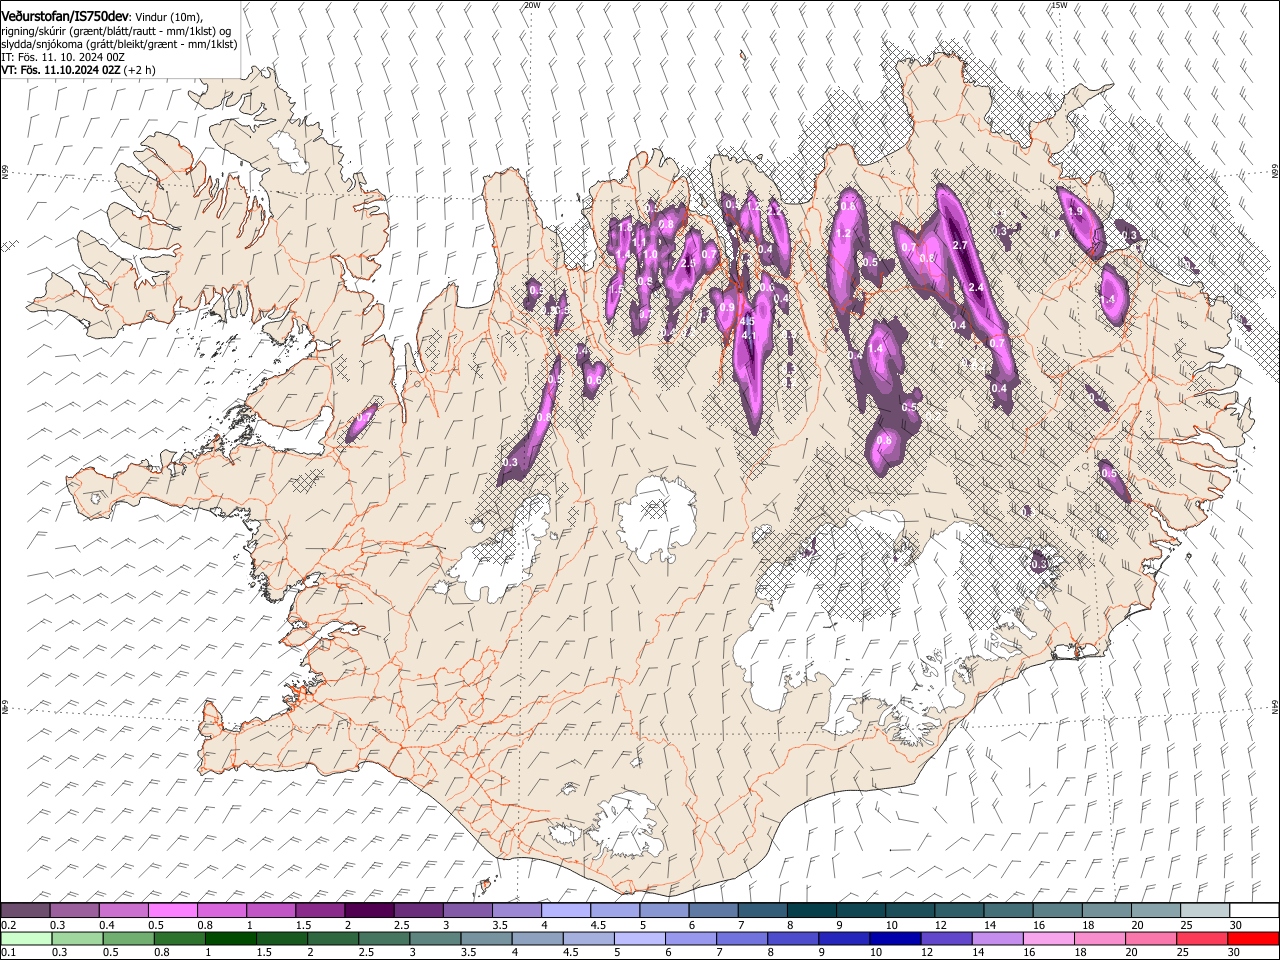Click the 2.7 precipitation value on the map
This screenshot has height=960, width=1280.
tap(960, 245)
